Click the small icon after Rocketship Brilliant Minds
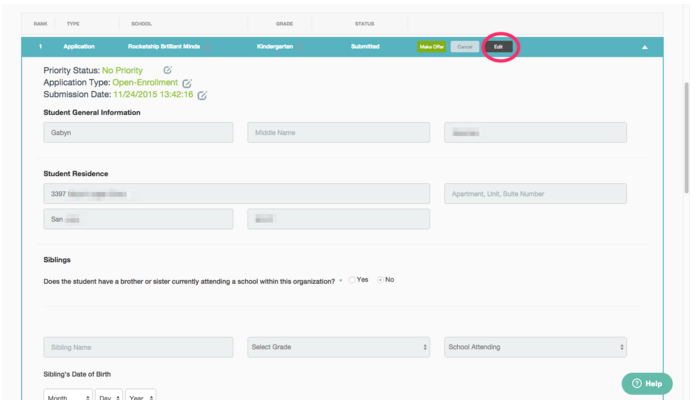 click(x=207, y=47)
